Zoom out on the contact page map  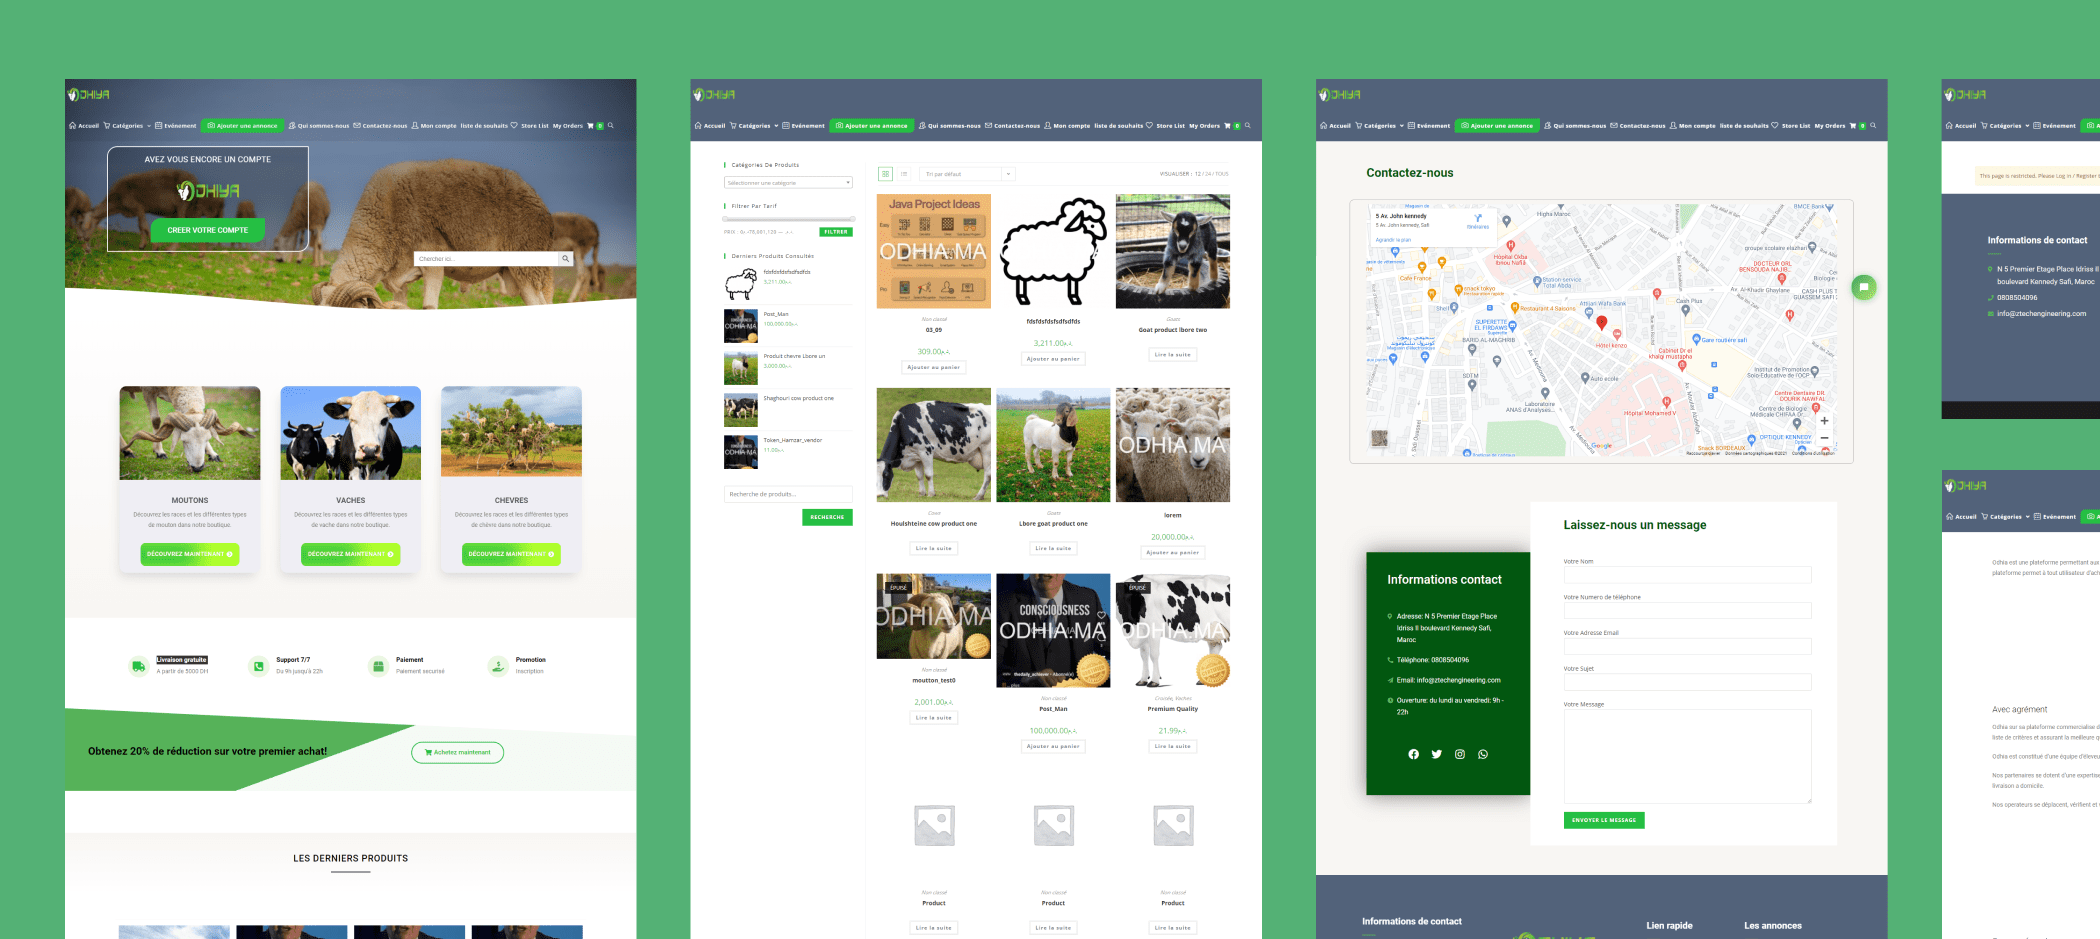click(x=1824, y=438)
